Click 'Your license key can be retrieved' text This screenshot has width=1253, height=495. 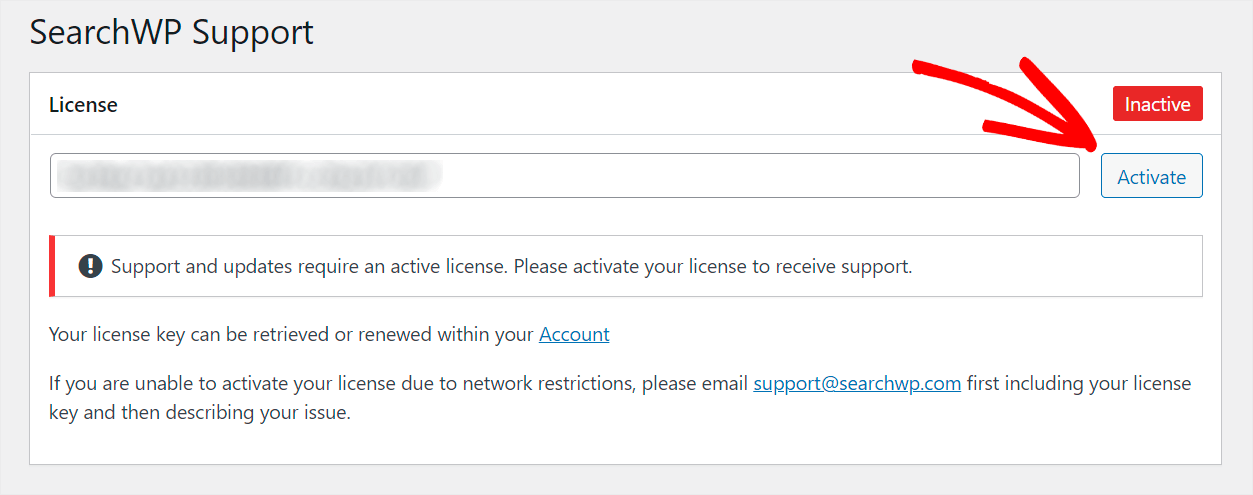[291, 335]
